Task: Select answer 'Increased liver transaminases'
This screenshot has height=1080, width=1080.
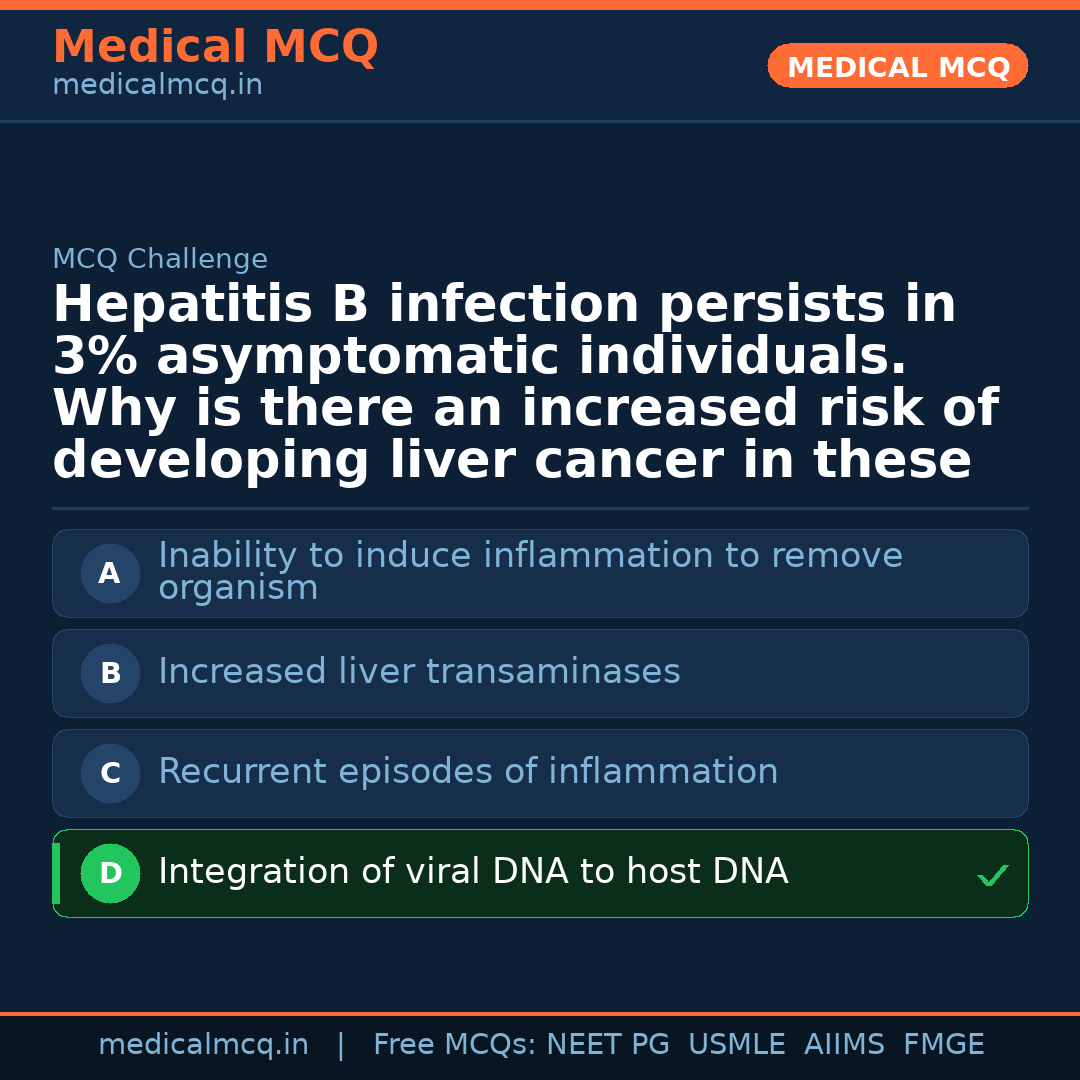Action: pos(419,672)
